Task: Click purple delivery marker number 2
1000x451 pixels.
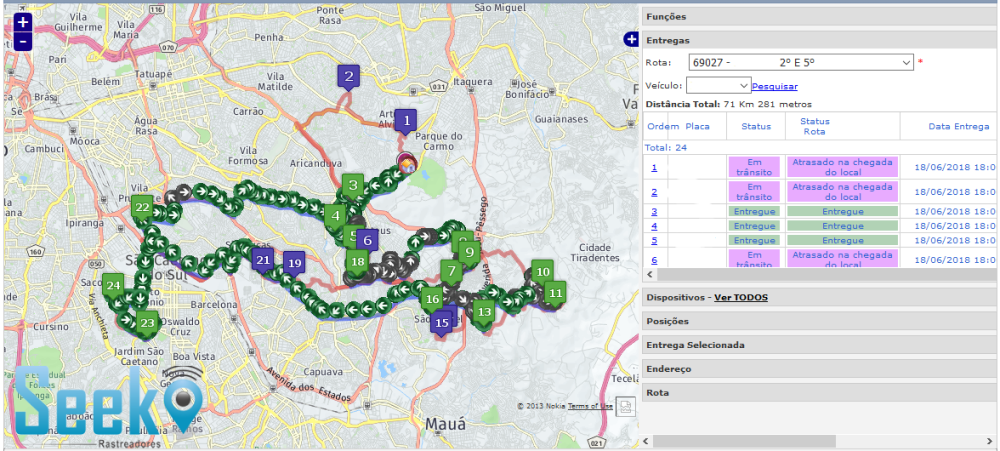Action: point(348,75)
